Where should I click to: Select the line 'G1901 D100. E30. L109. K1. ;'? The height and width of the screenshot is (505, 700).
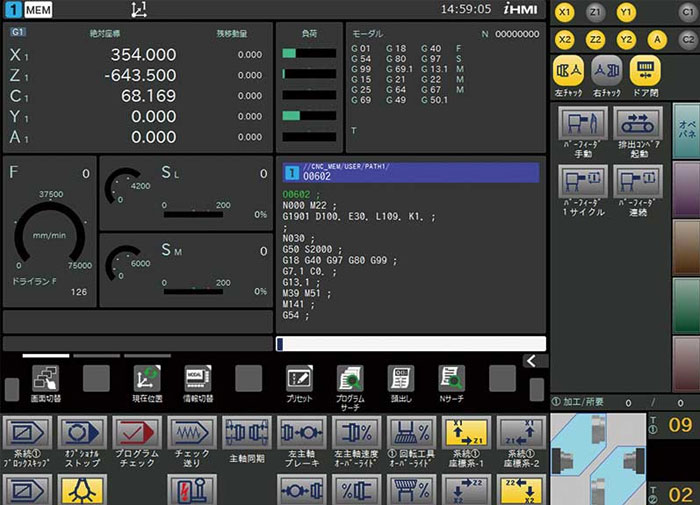click(x=358, y=217)
